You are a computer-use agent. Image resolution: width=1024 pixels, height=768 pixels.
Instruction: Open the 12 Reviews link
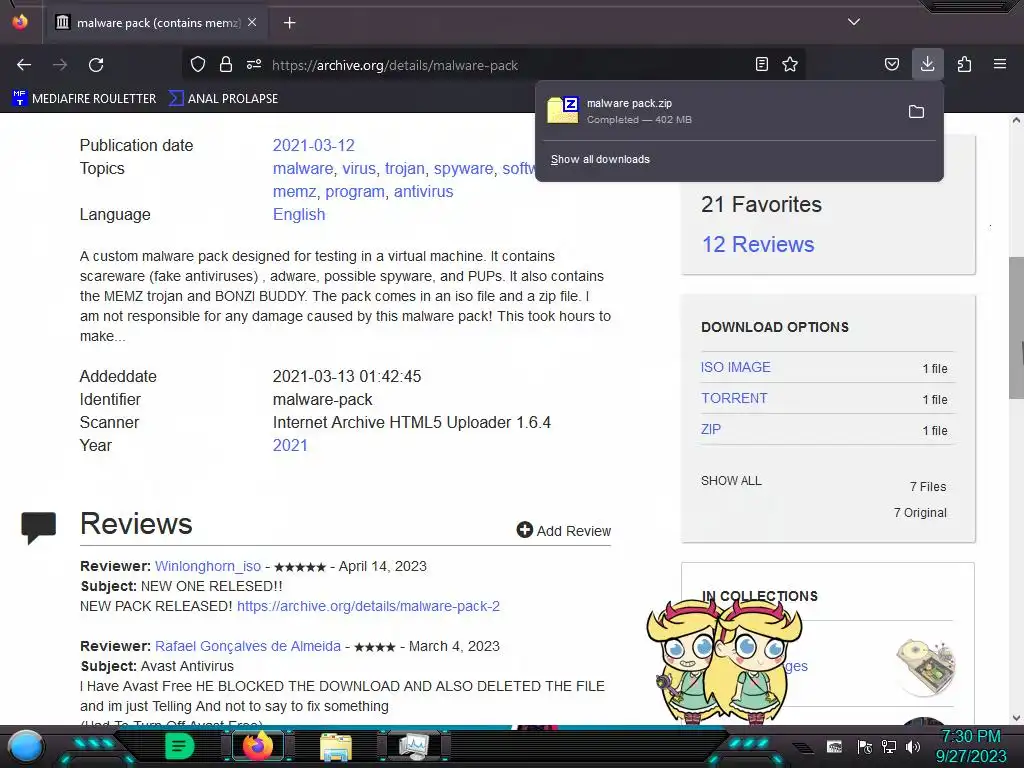(x=758, y=244)
